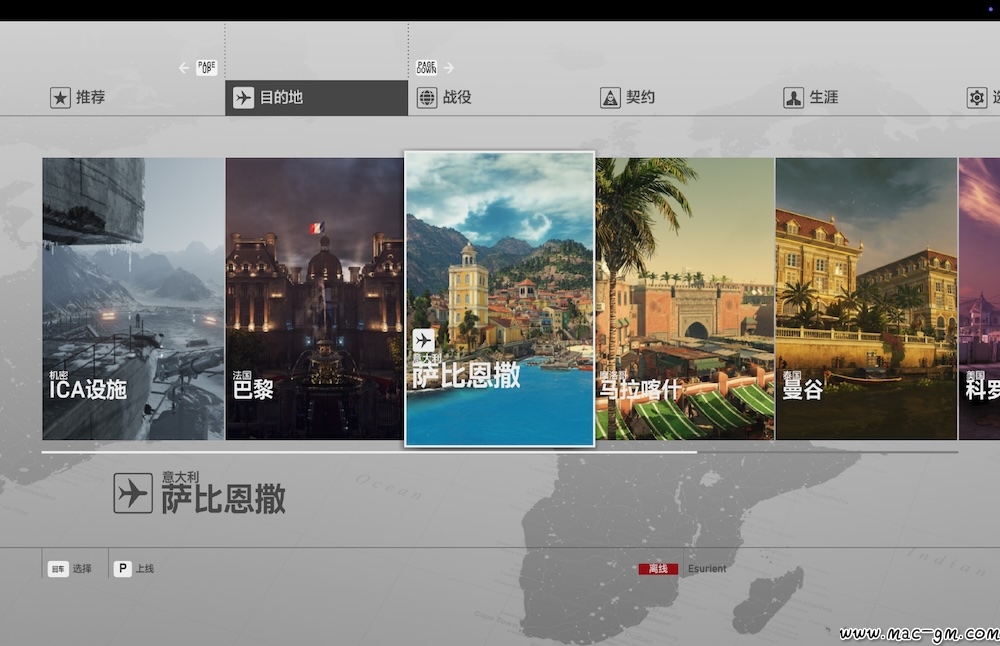
Task: Open the 战役 tab
Action: coord(444,98)
